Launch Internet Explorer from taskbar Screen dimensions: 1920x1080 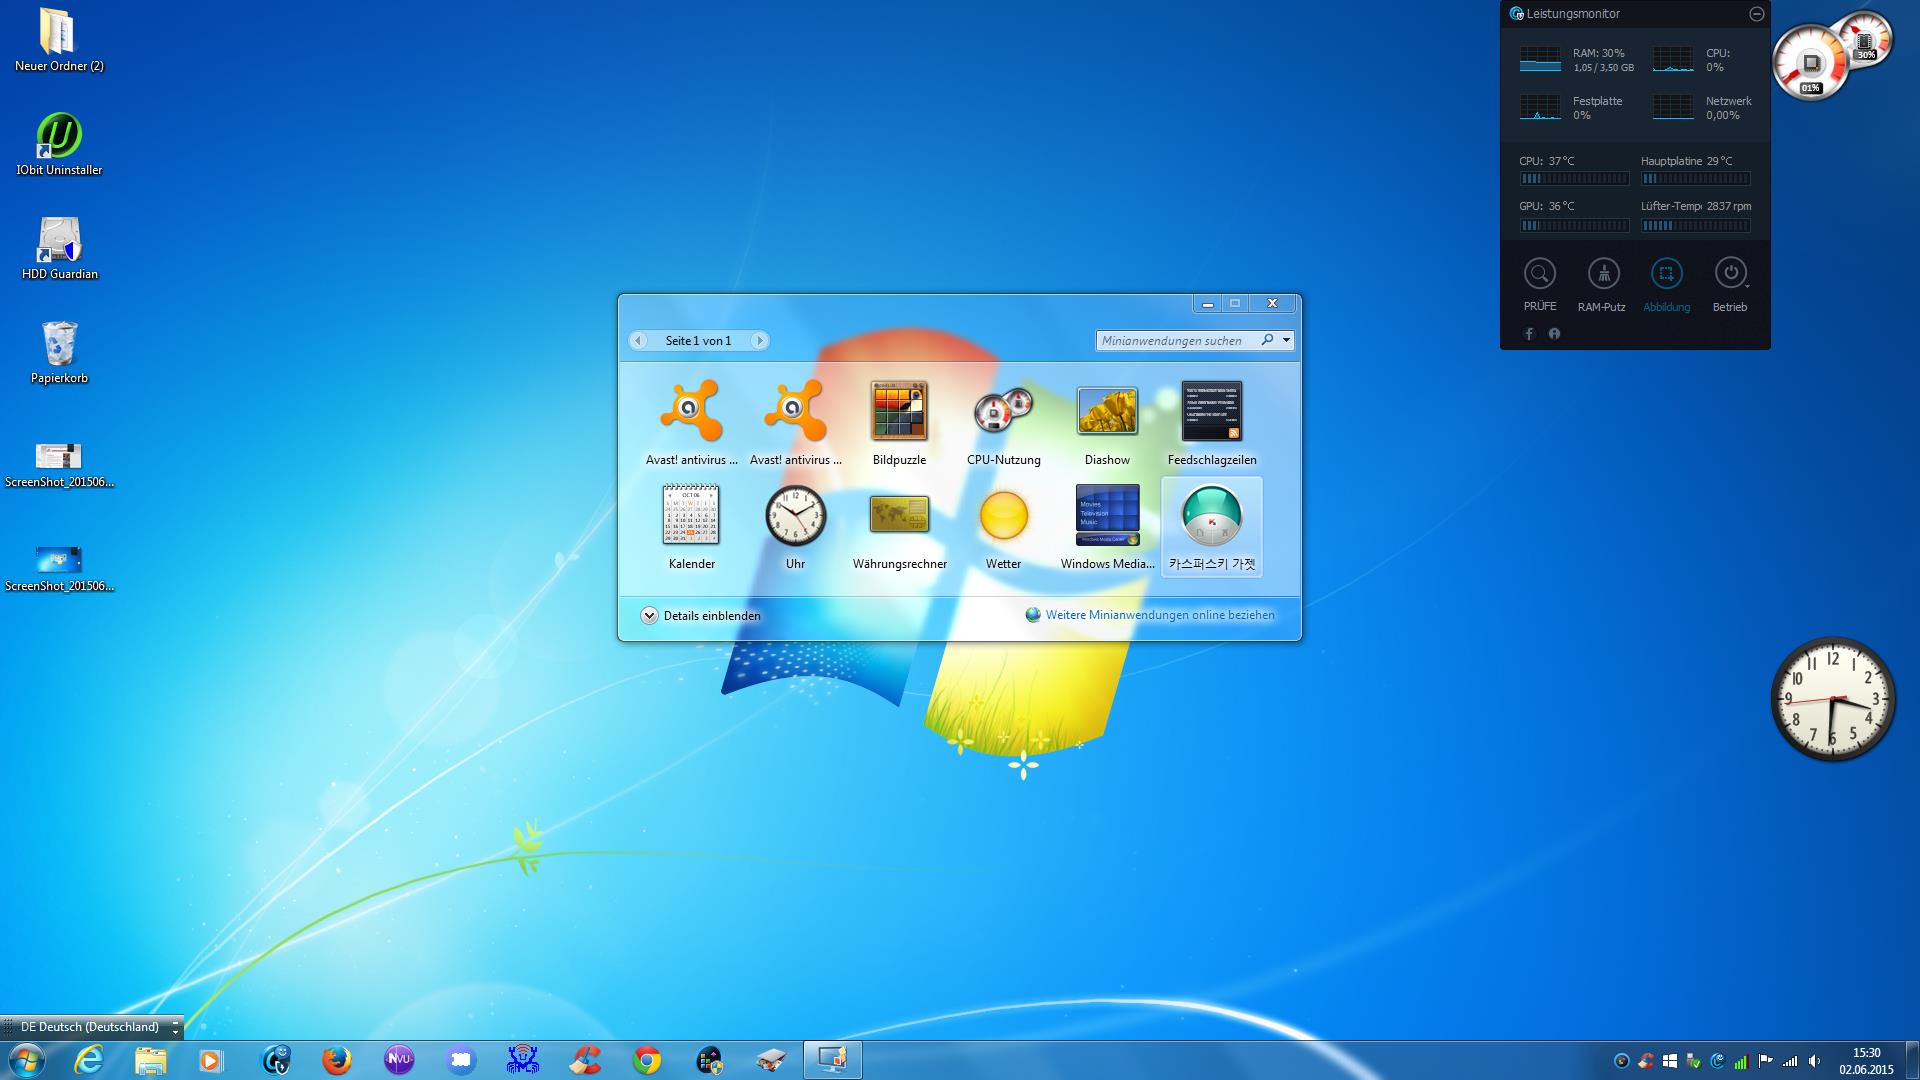89,1060
